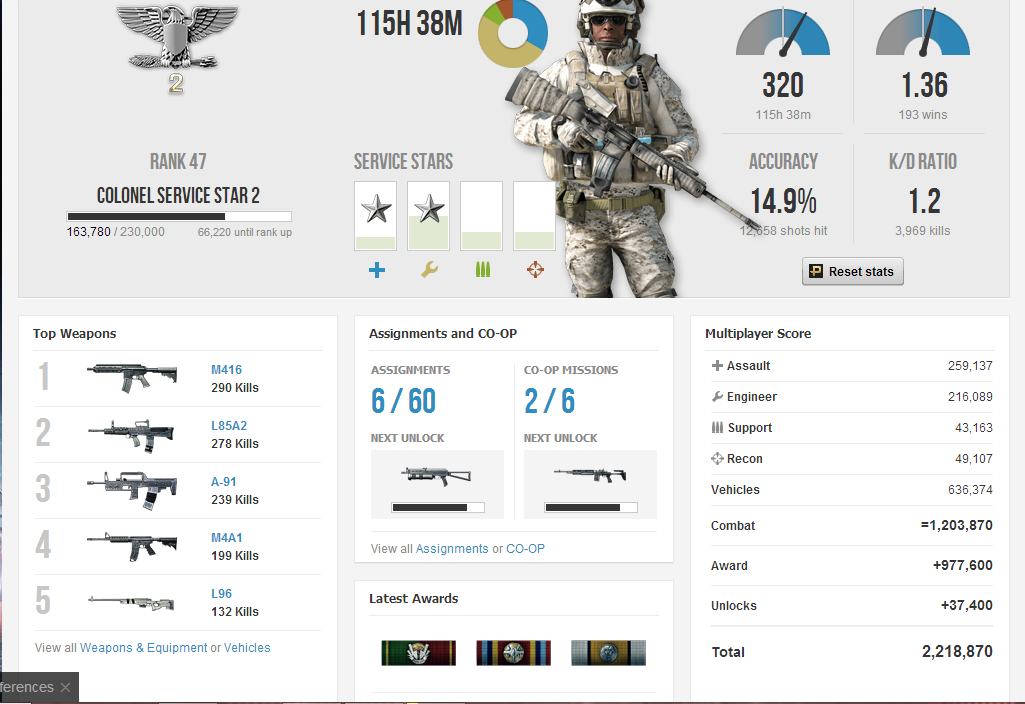This screenshot has width=1025, height=704.
Task: Click the Assault cross icon in Multiplayer Score
Action: pyautogui.click(x=717, y=365)
